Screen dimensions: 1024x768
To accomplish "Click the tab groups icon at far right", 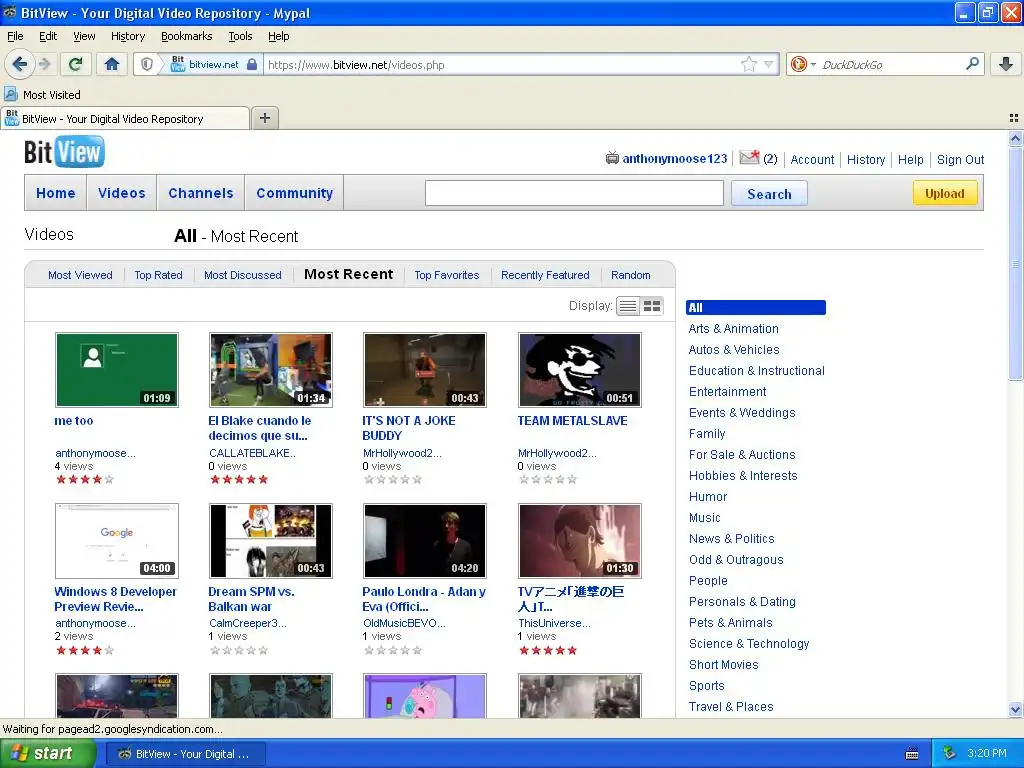I will [1014, 118].
